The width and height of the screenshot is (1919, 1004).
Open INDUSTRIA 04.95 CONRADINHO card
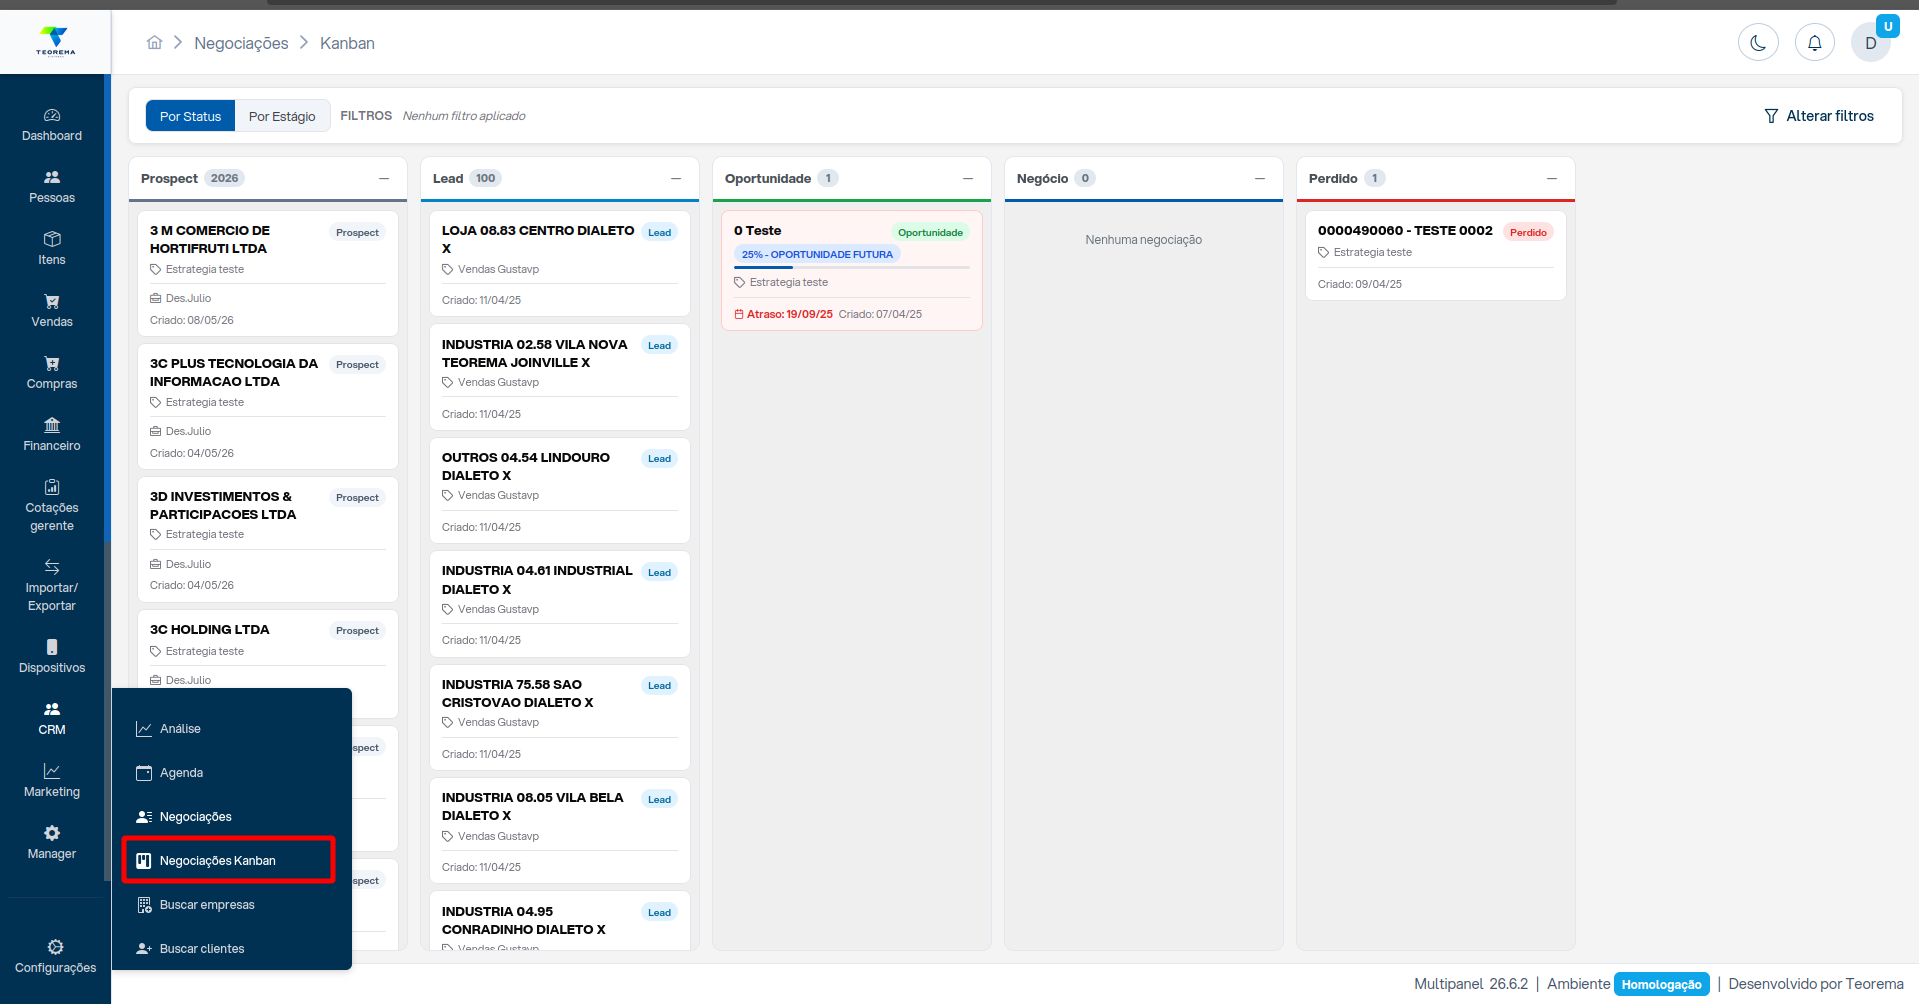coord(560,920)
